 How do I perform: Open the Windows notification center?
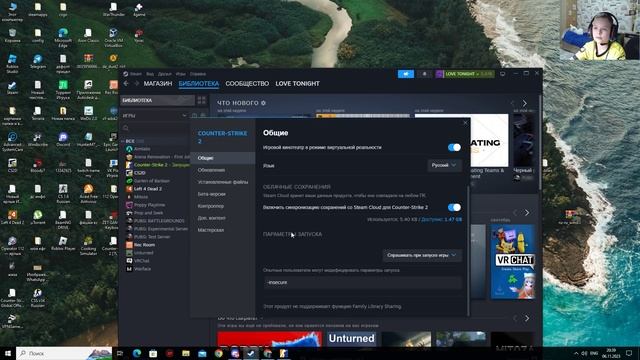tap(629, 353)
